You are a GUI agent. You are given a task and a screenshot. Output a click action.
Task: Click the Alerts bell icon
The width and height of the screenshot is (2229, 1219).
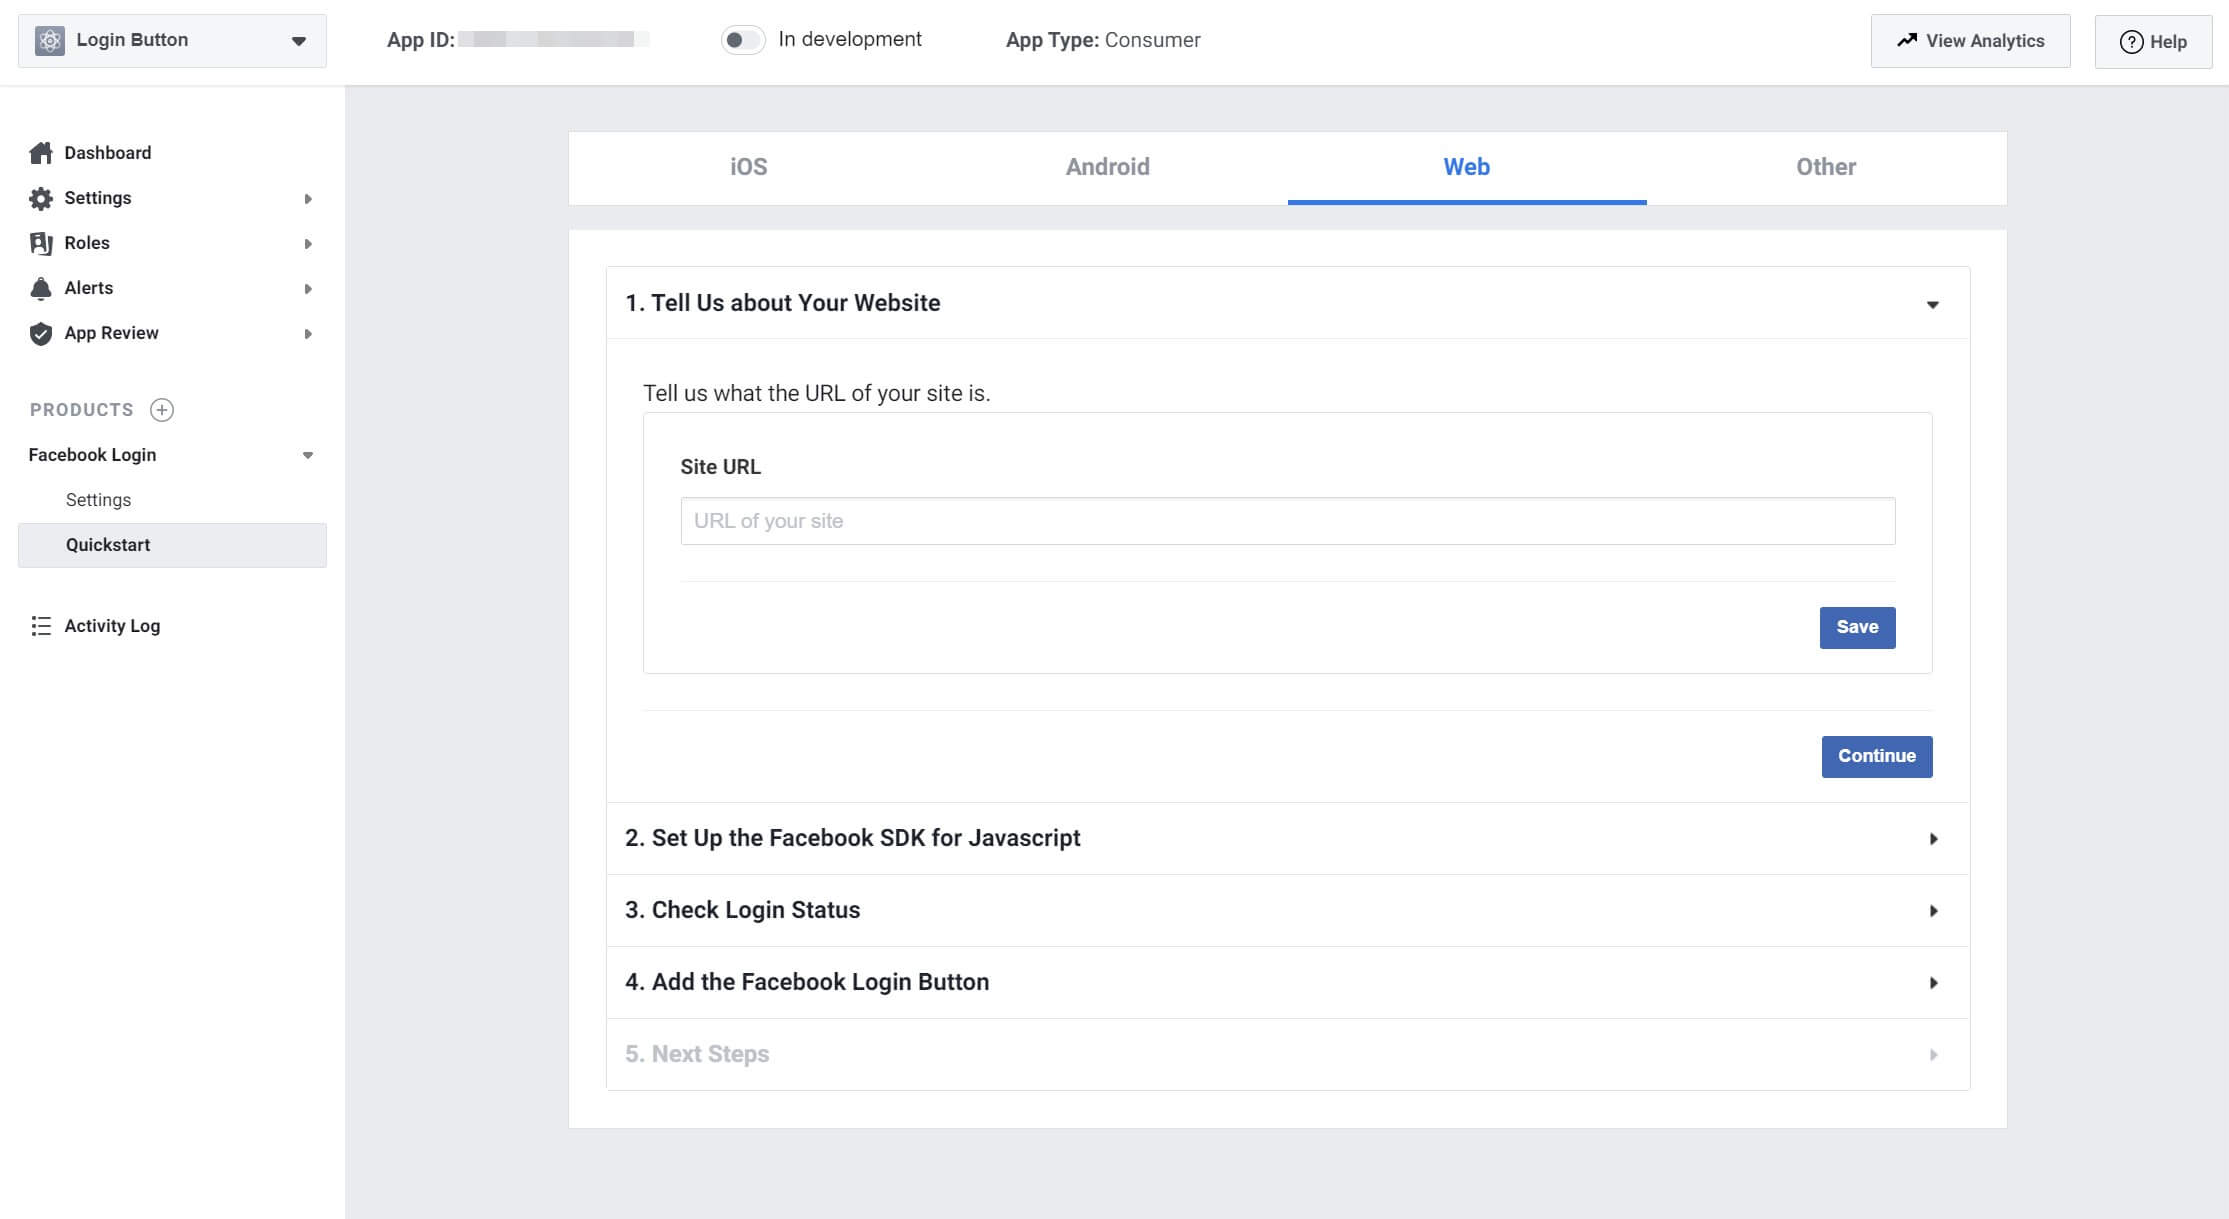41,287
